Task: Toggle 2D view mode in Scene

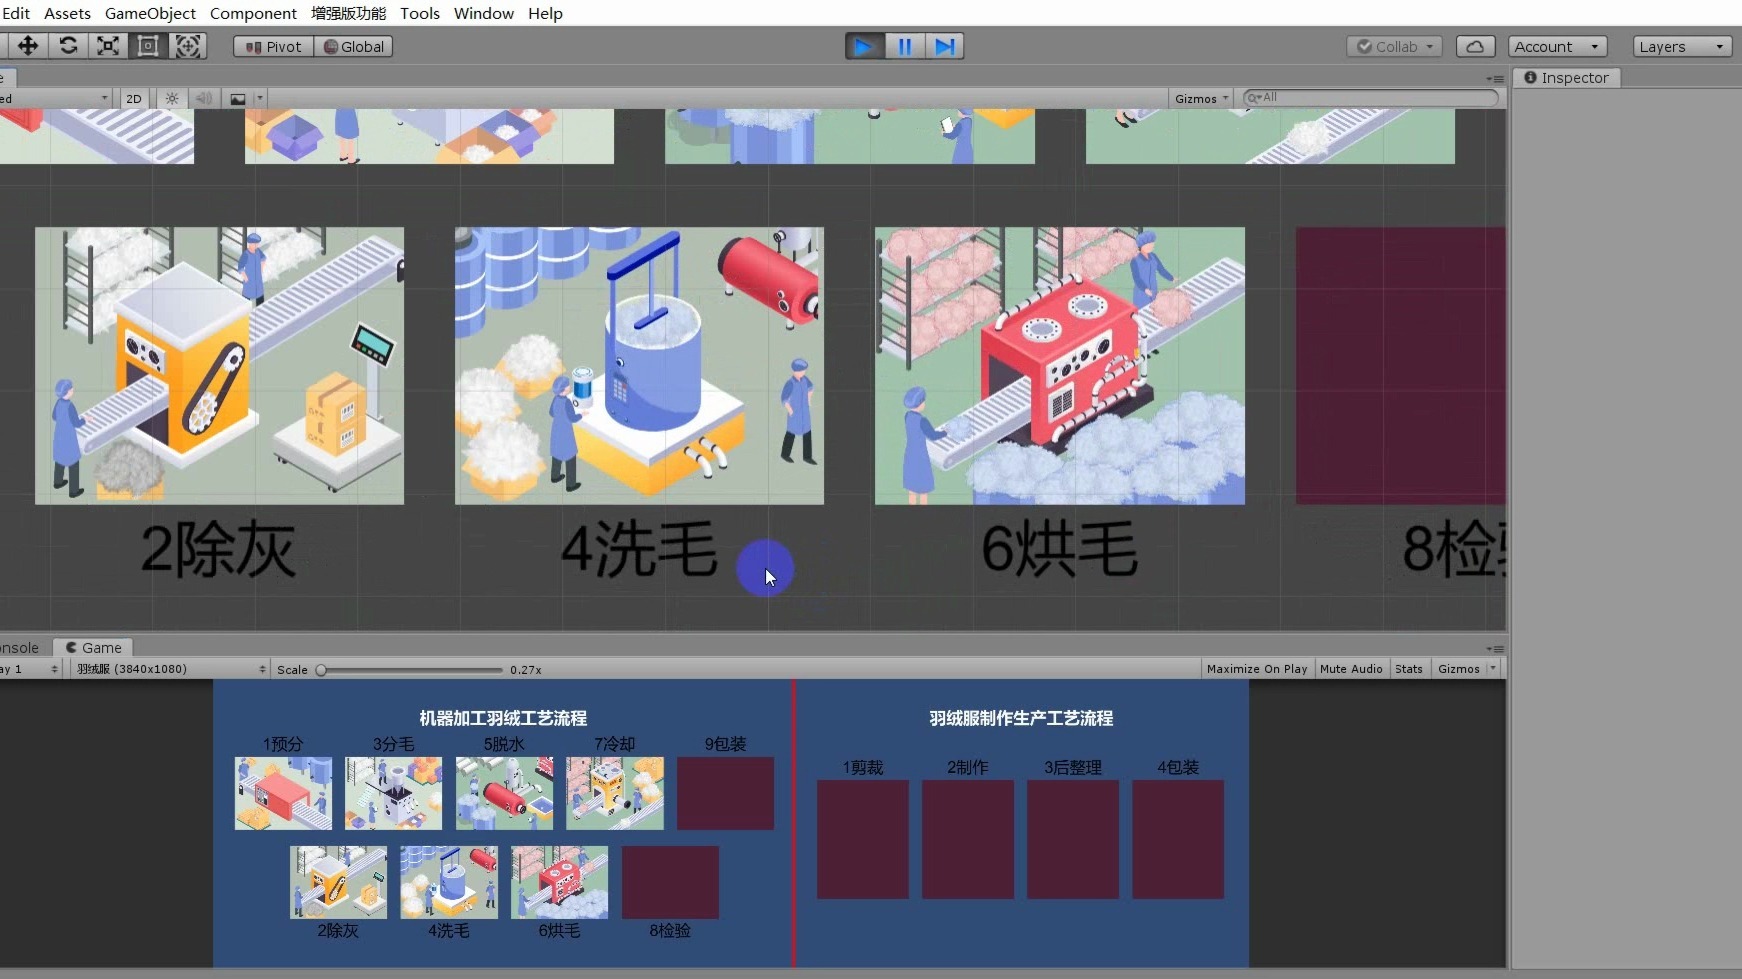Action: [x=134, y=98]
